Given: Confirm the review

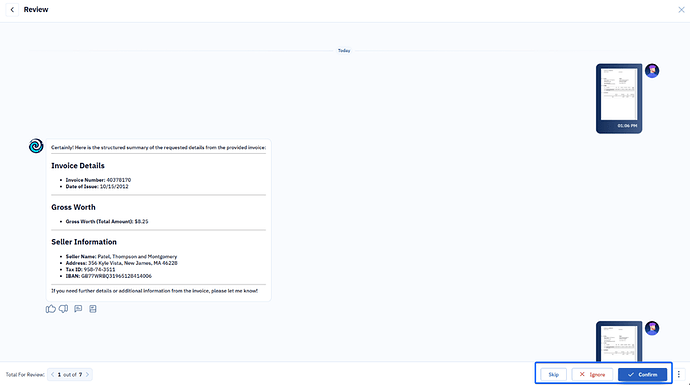Looking at the screenshot, I should pyautogui.click(x=642, y=374).
